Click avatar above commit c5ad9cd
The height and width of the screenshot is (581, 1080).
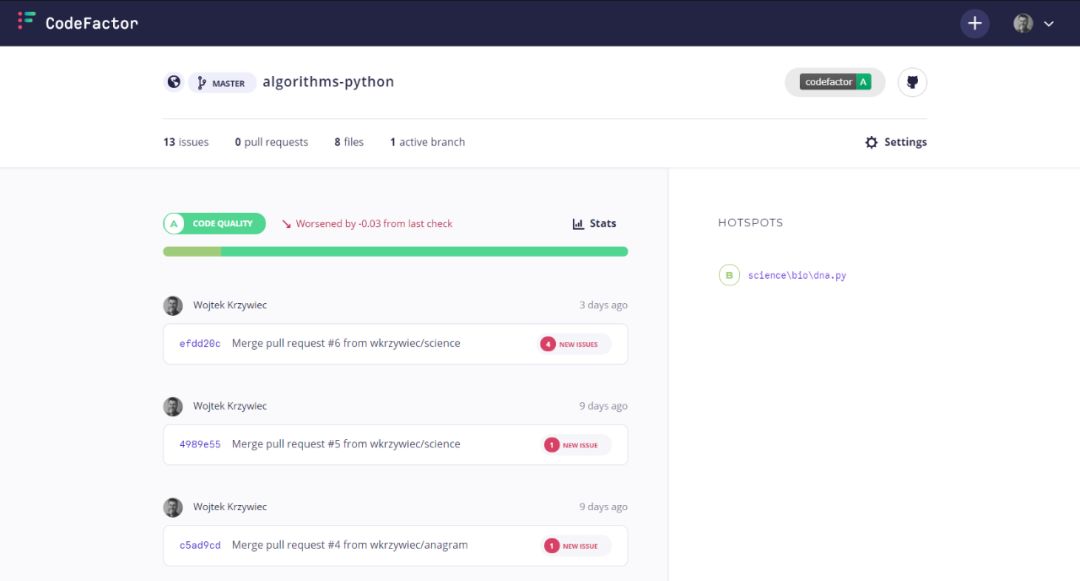point(173,507)
